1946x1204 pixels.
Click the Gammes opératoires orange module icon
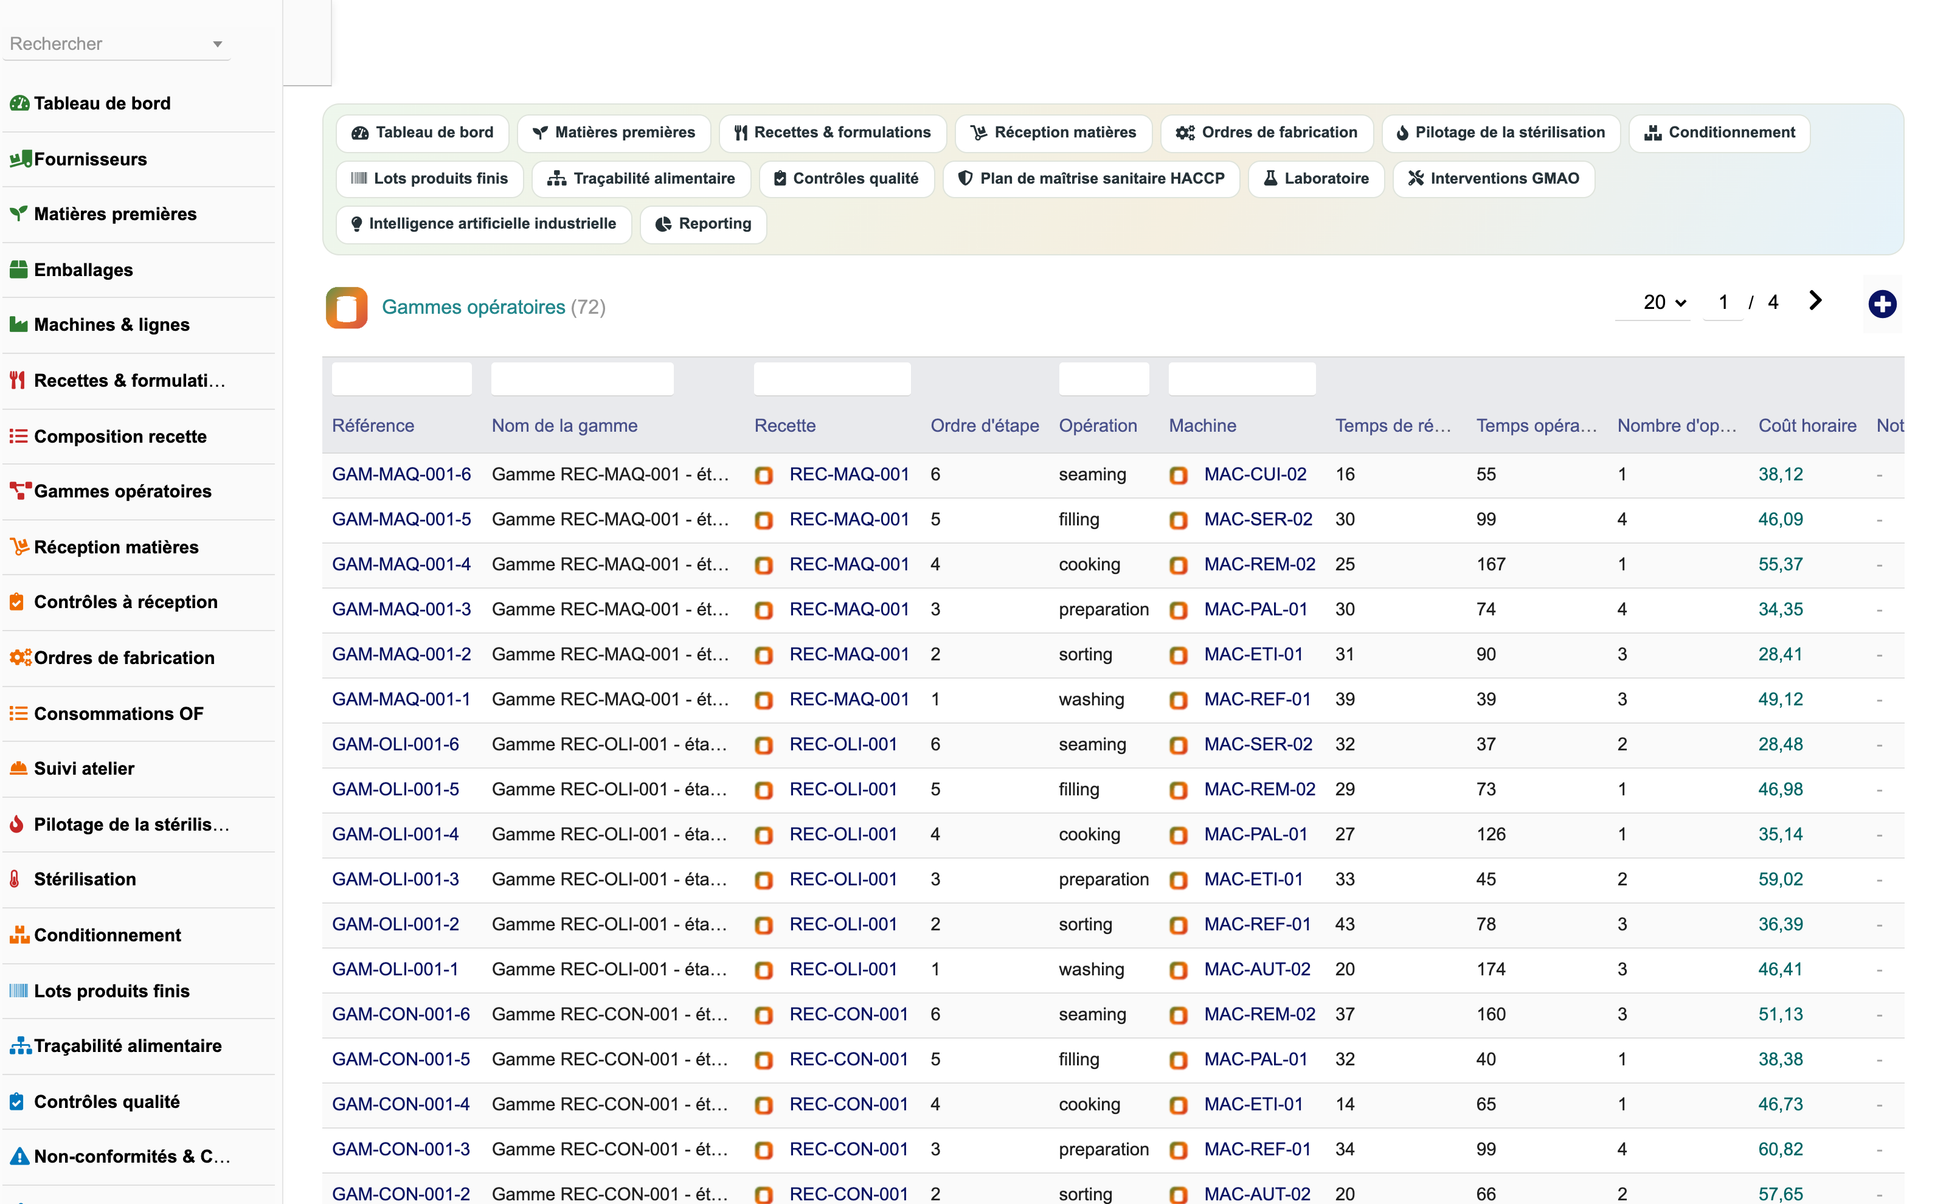tap(346, 307)
